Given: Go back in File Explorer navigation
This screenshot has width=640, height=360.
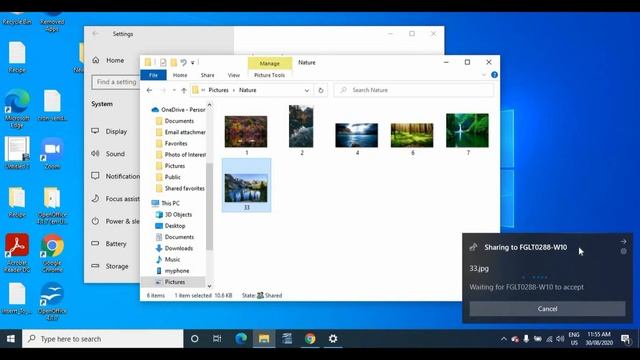Looking at the screenshot, I should pyautogui.click(x=149, y=90).
